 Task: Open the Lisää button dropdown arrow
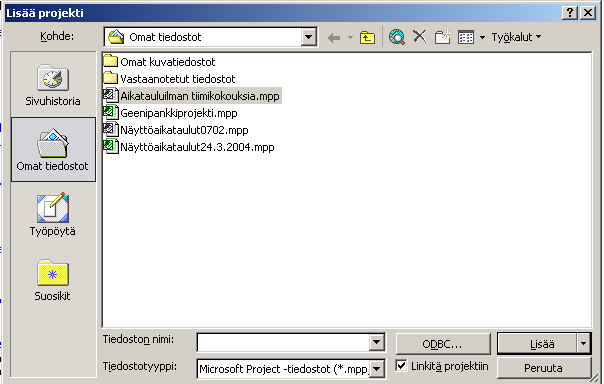tap(584, 344)
